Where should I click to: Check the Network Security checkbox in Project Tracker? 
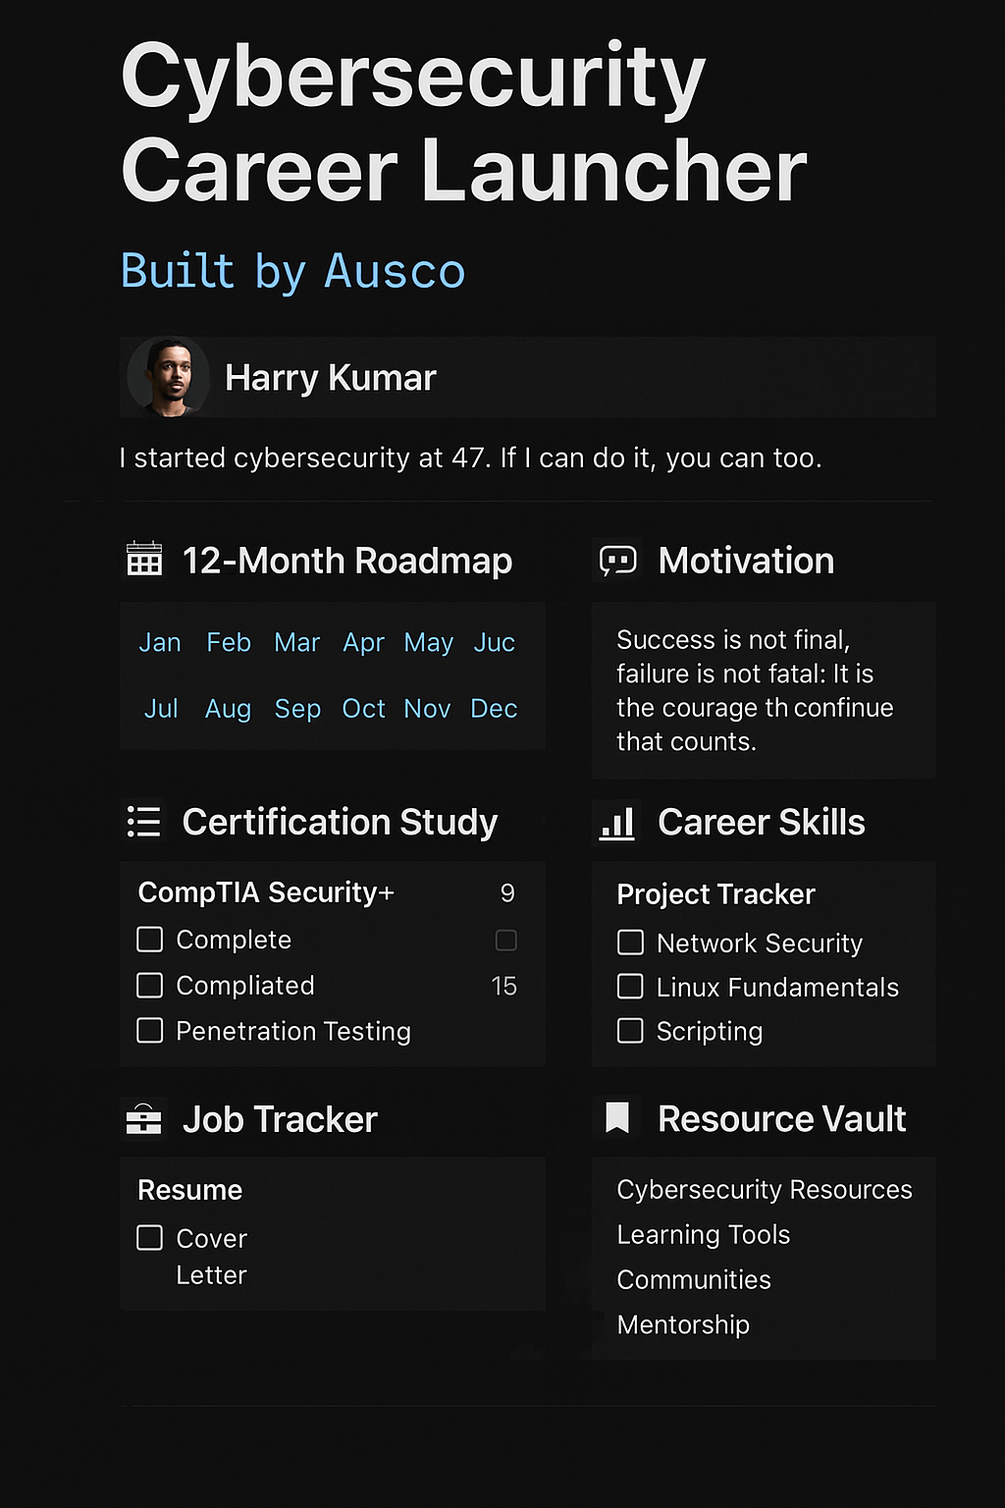point(630,942)
